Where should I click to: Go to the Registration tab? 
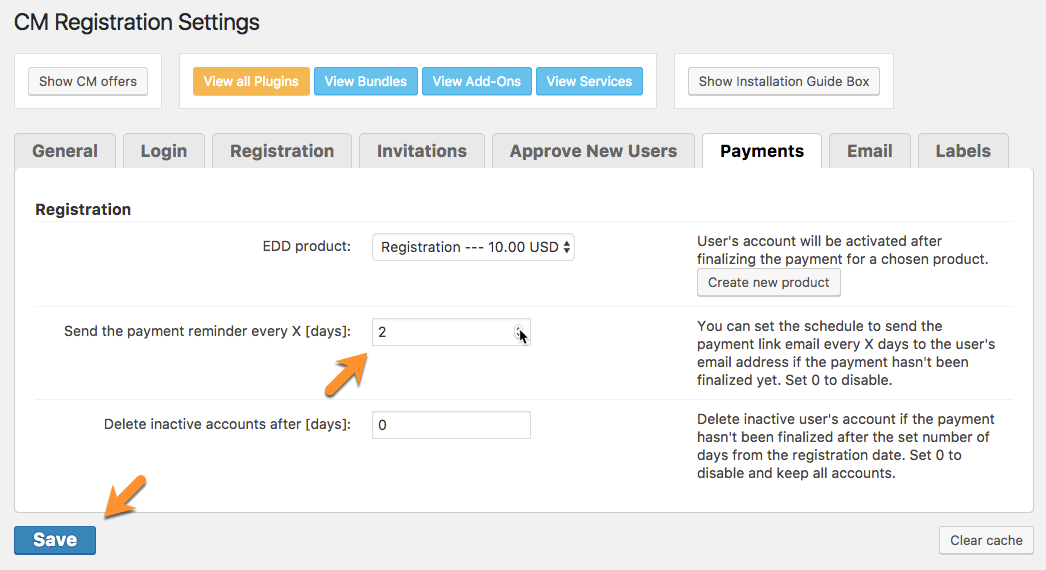point(282,151)
